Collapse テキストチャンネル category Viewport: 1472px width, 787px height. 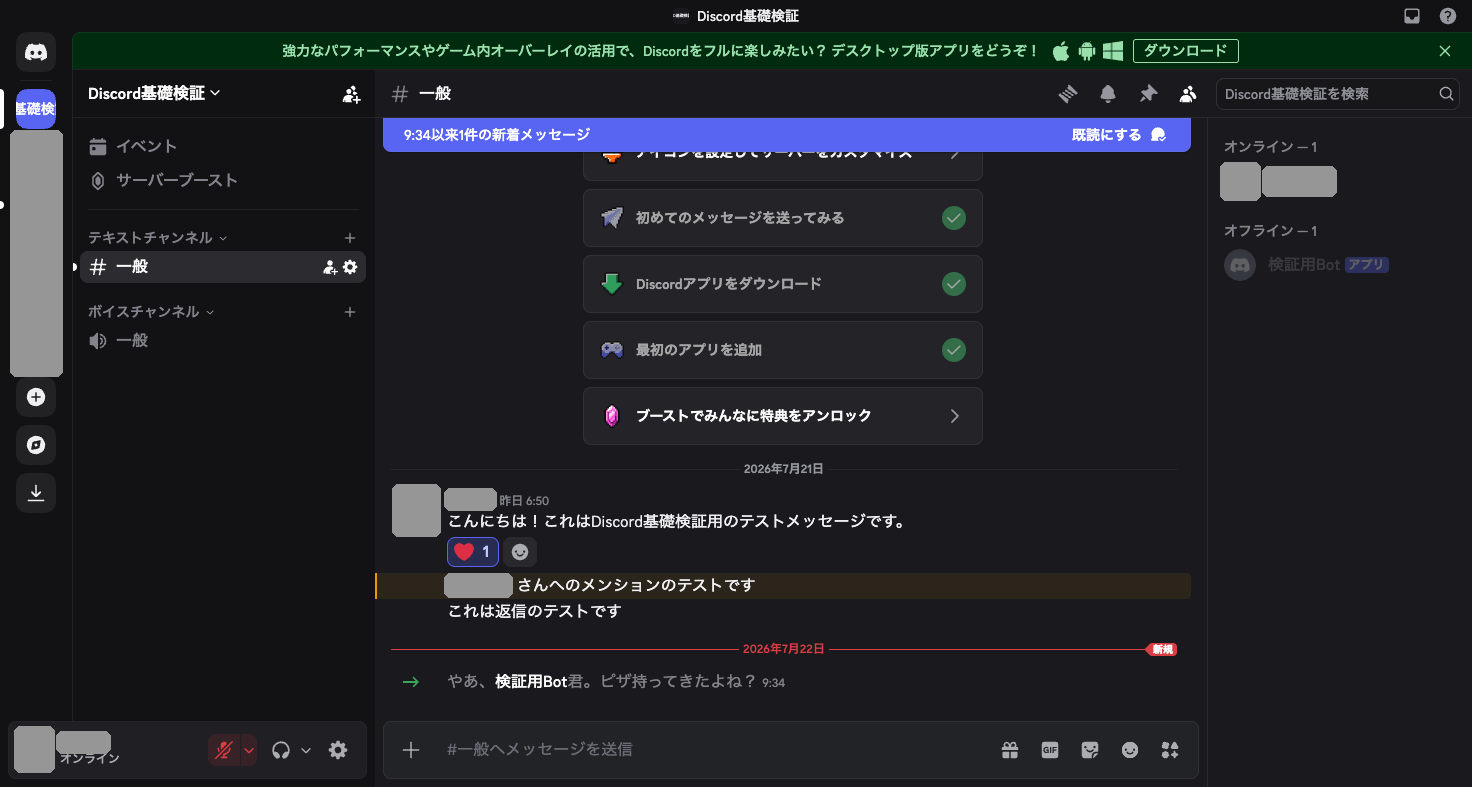tap(157, 238)
